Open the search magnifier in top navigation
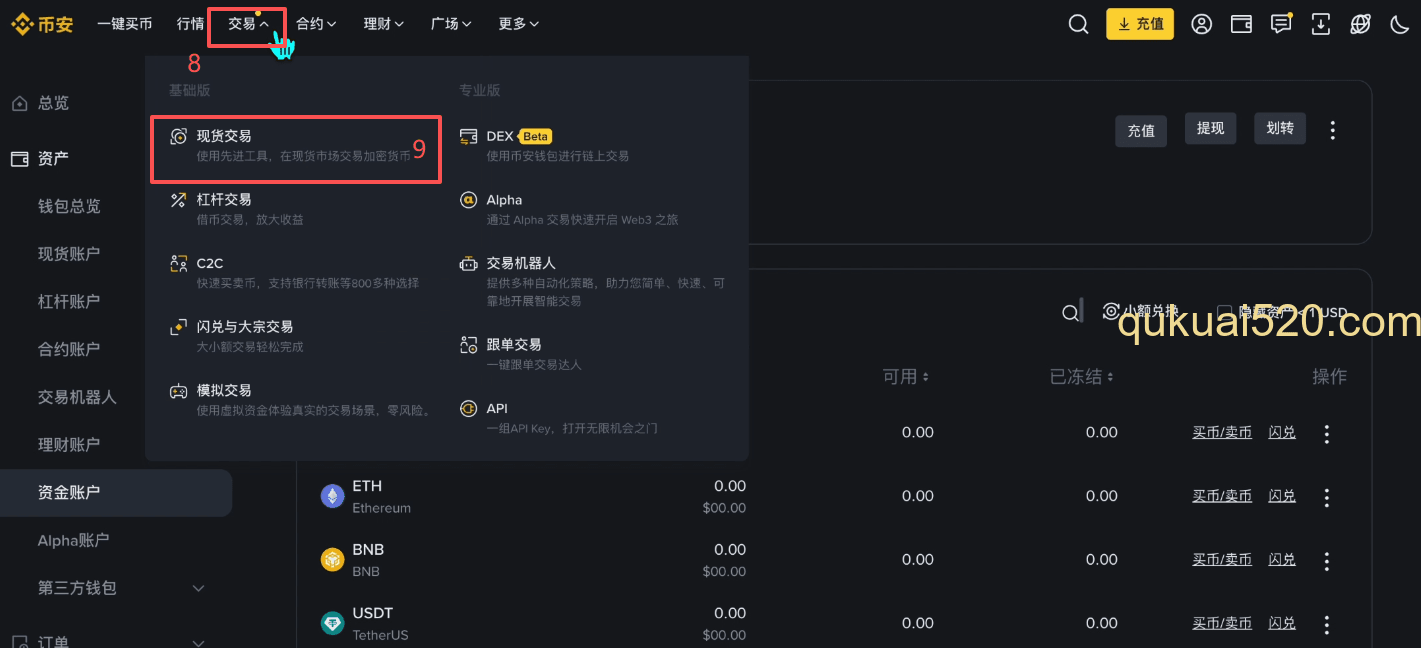The height and width of the screenshot is (648, 1421). click(1078, 24)
